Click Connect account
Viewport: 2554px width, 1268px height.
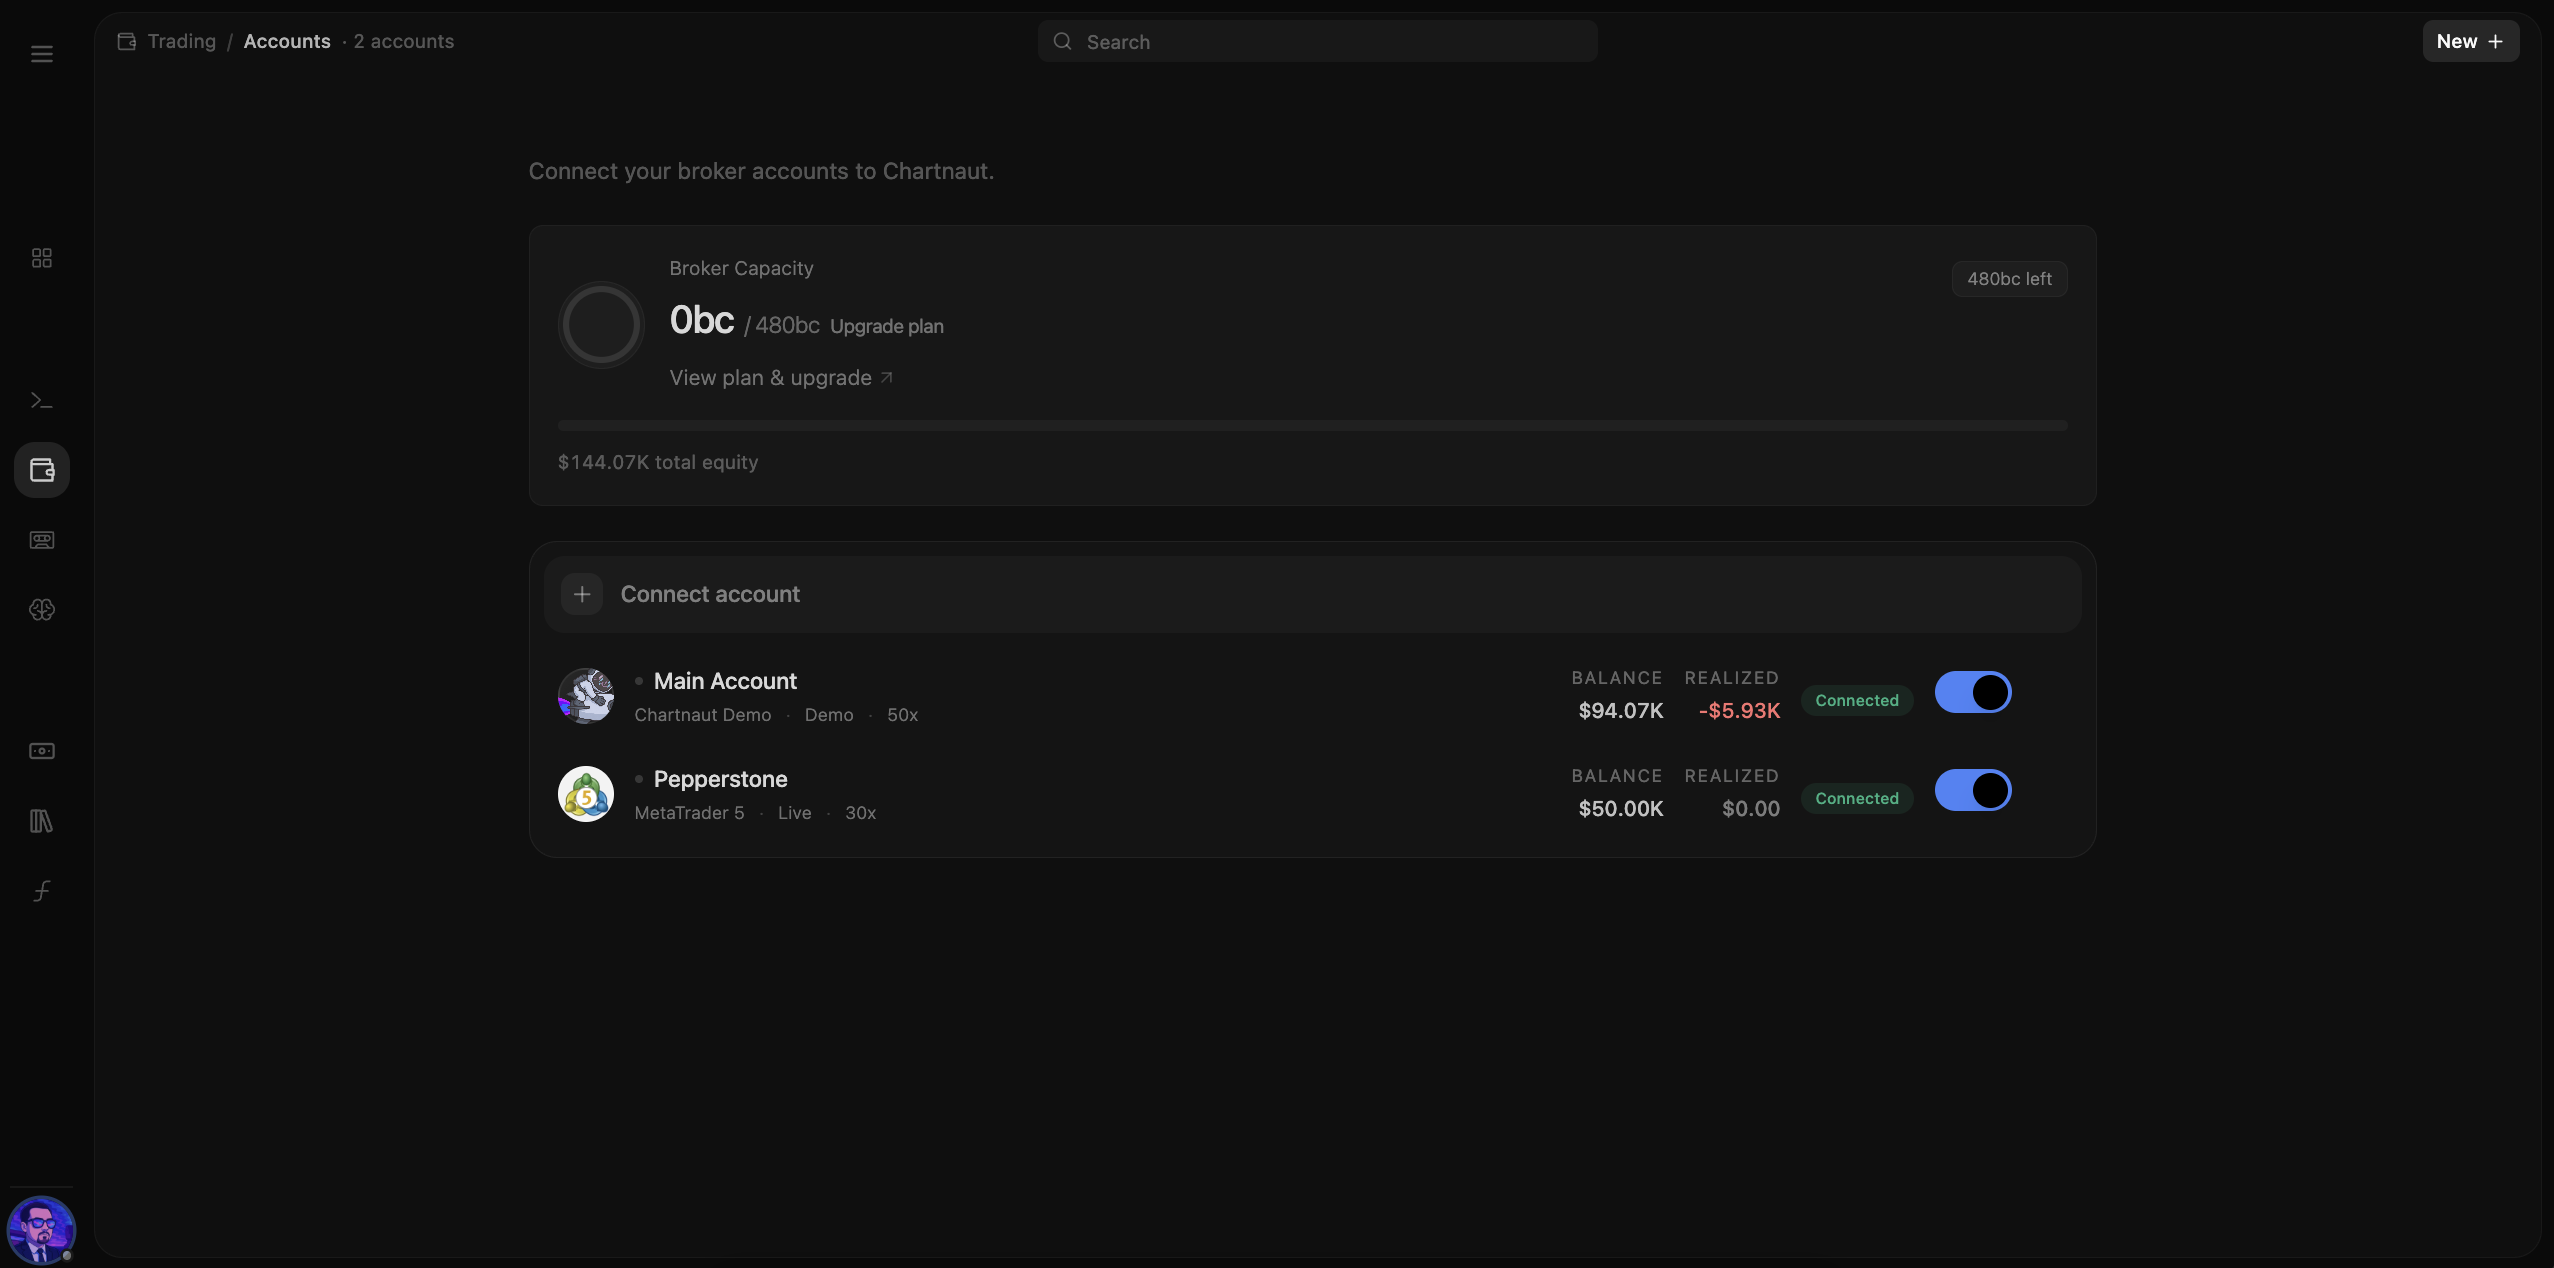point(1312,594)
